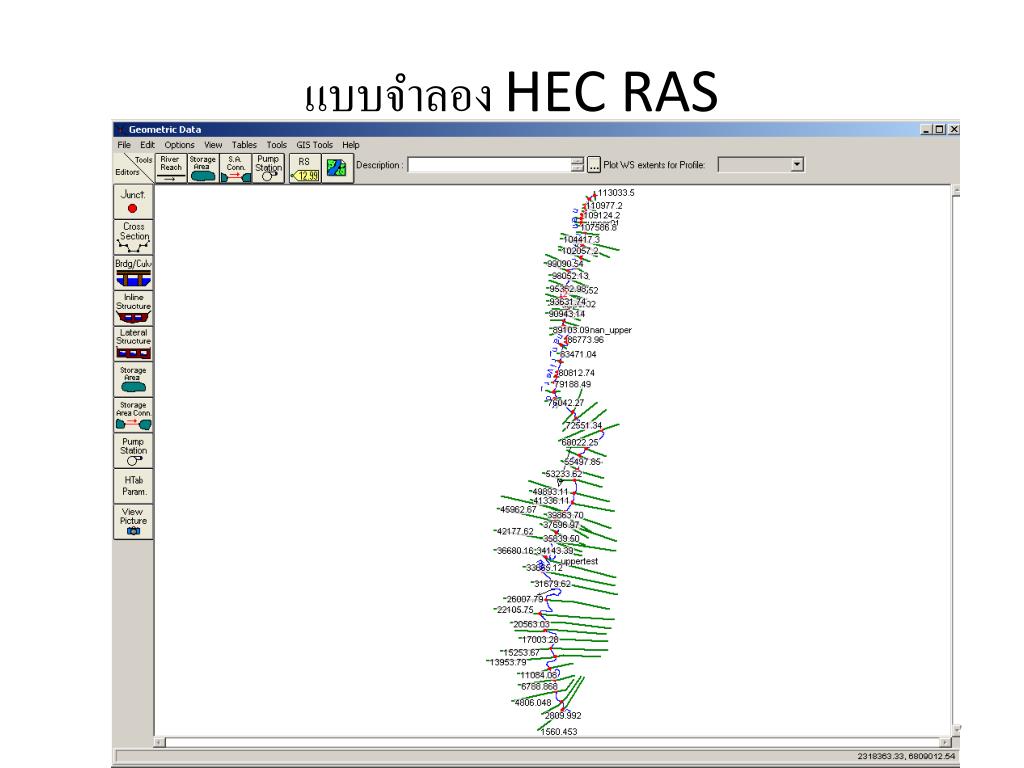Open the Junct. editor
This screenshot has width=1024, height=768.
(133, 202)
